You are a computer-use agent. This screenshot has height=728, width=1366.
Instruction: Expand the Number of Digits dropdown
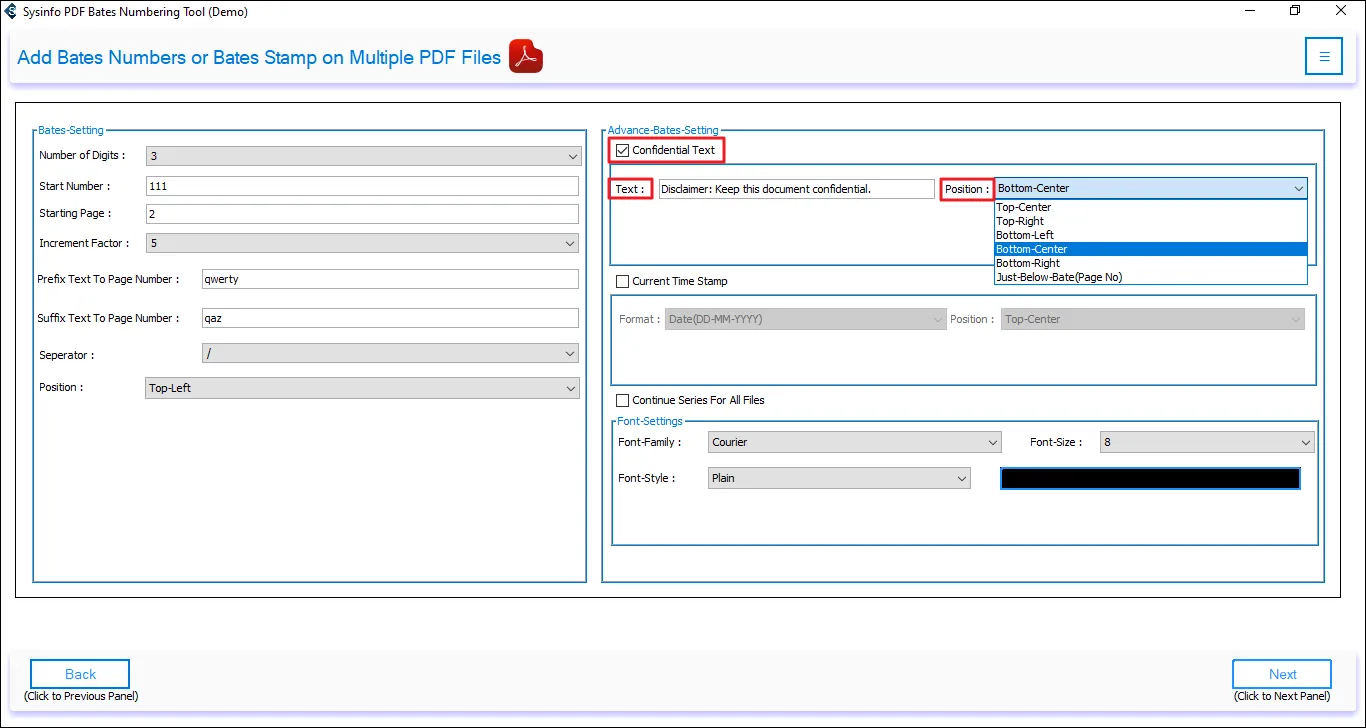tap(363, 156)
